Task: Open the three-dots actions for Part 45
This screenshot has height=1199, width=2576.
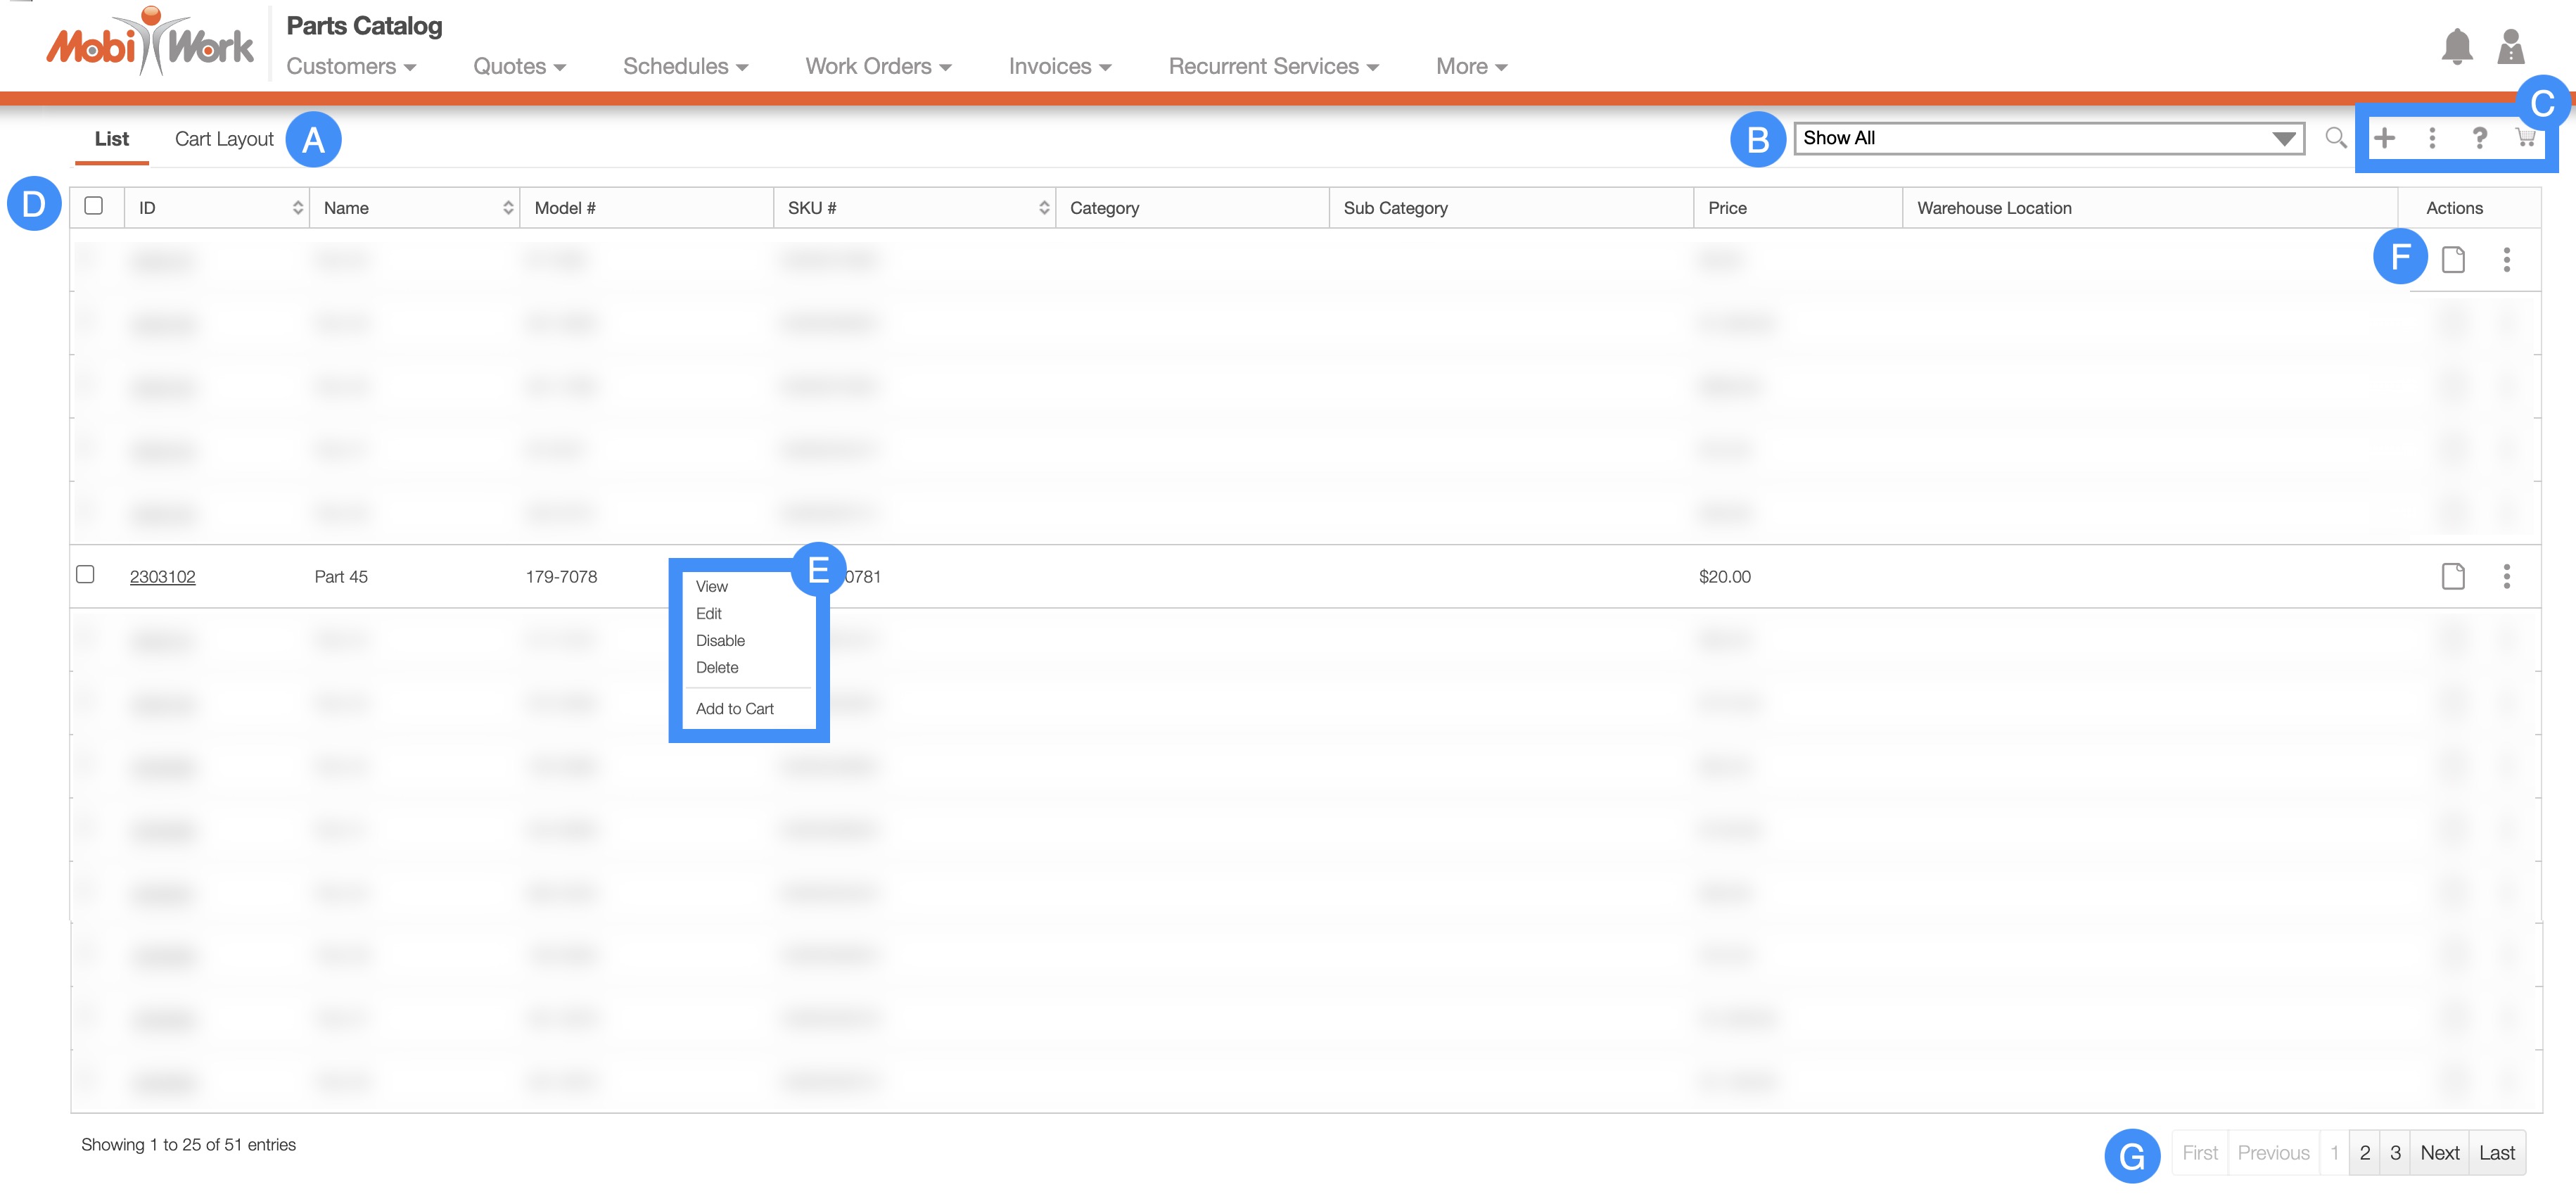Action: point(2506,576)
